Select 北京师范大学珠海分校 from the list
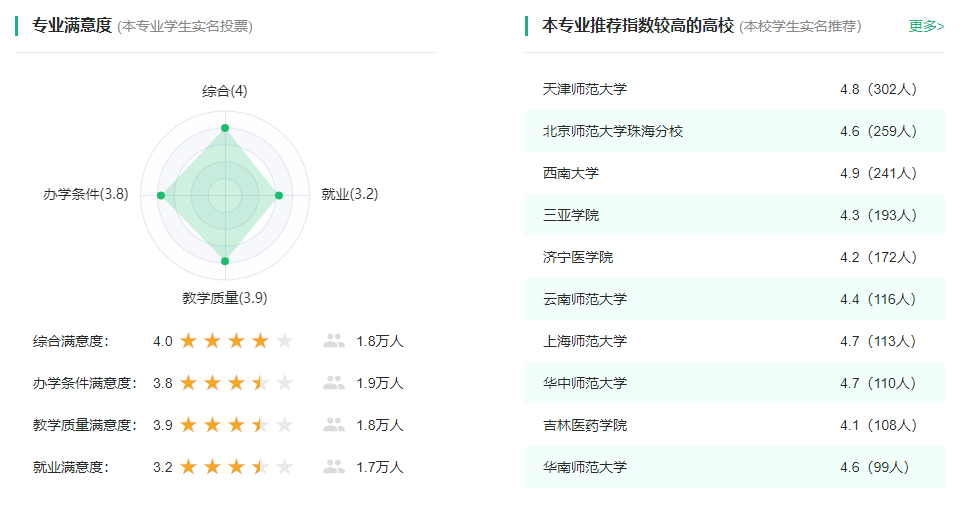 [613, 131]
